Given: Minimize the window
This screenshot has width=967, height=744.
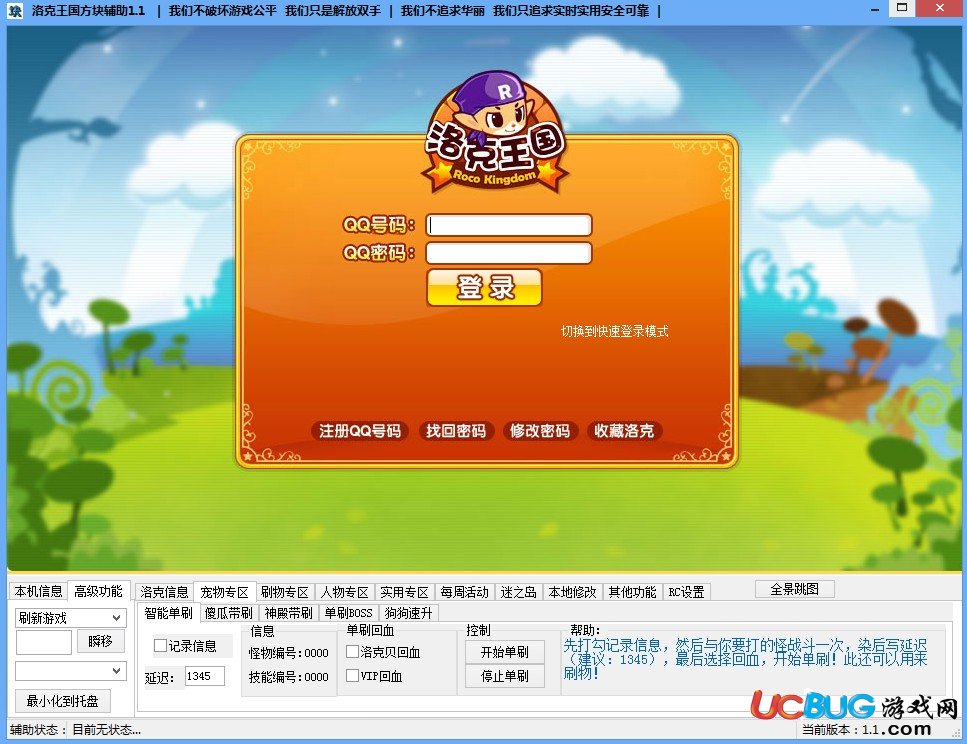Looking at the screenshot, I should 874,9.
